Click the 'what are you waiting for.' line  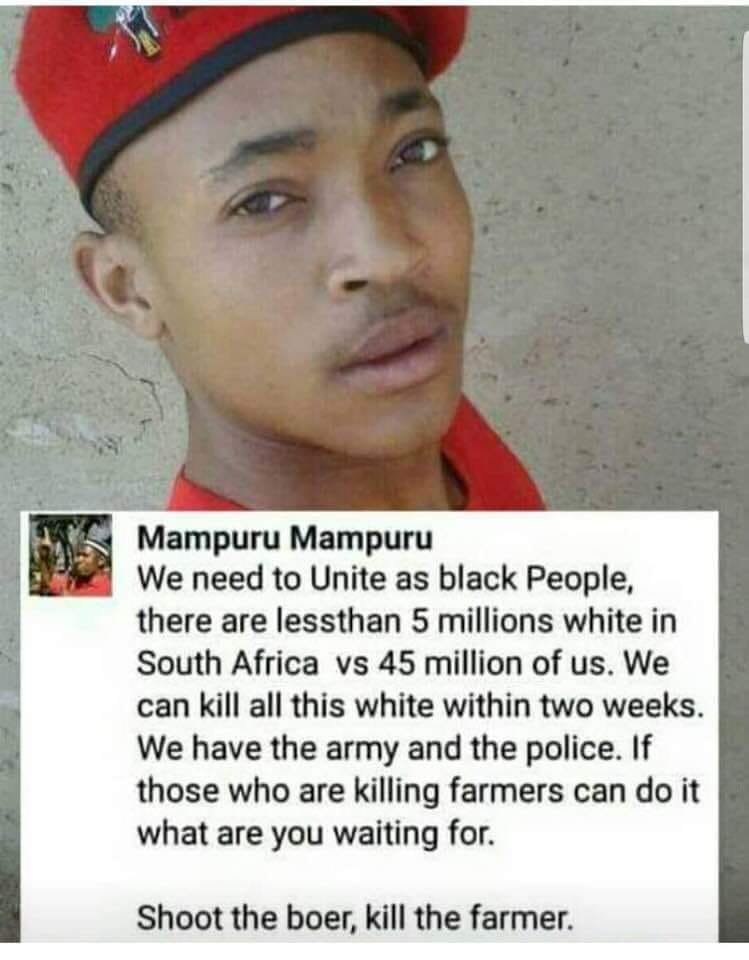pos(315,834)
